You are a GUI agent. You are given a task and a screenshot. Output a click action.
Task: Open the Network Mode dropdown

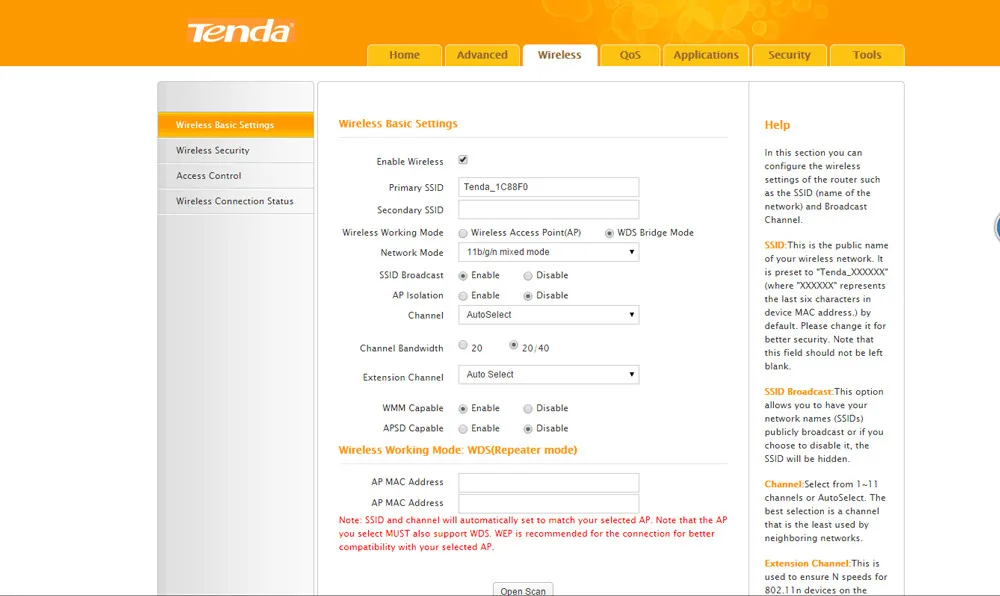548,252
